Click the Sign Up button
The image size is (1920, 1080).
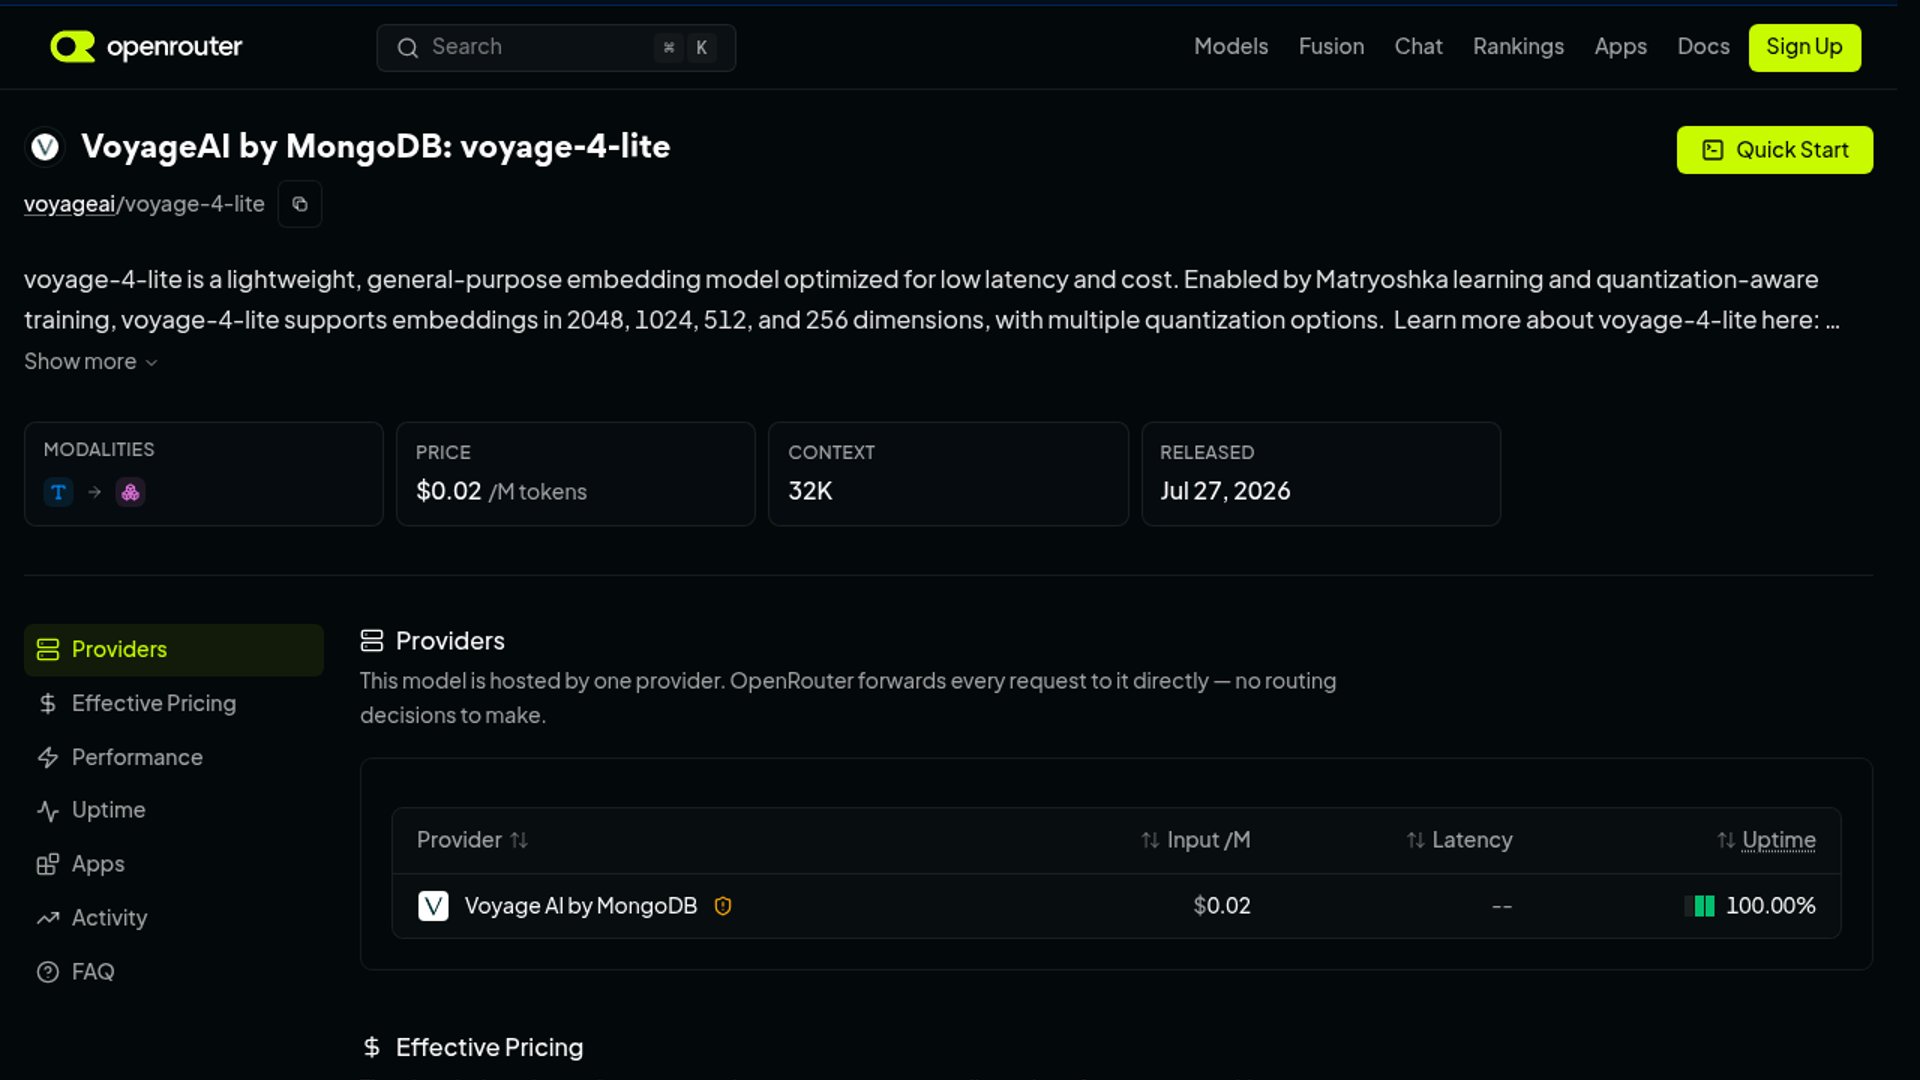1804,47
